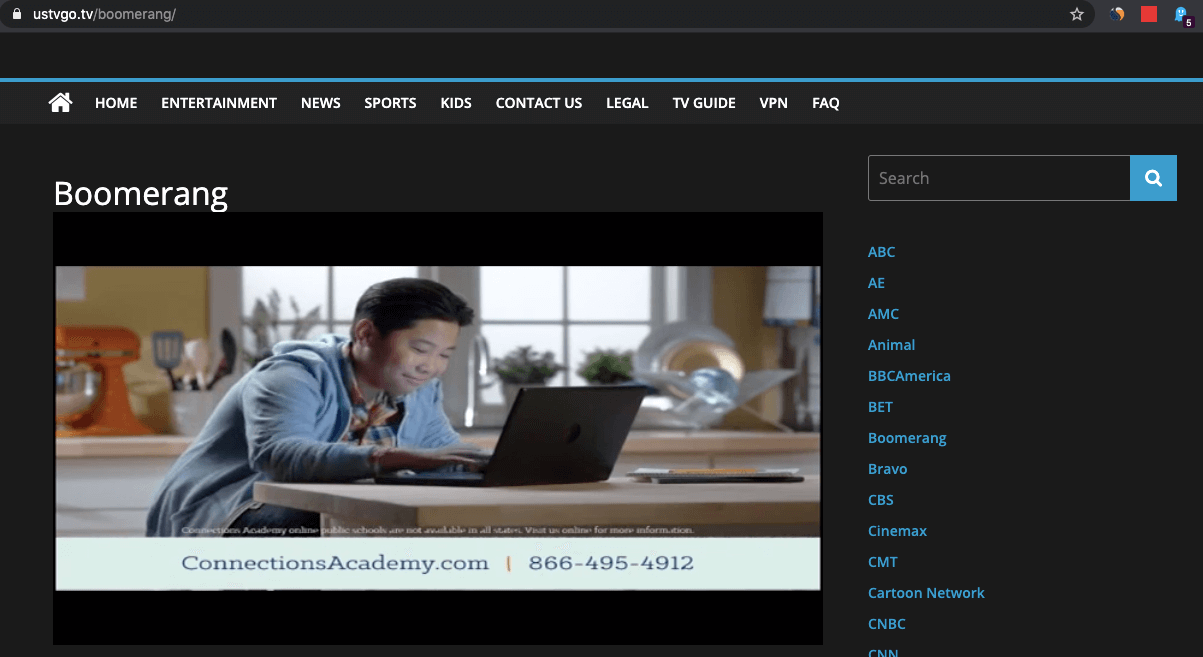Open the Ghostery ghost extension icon
Screen dimensions: 1203x657
1182,15
